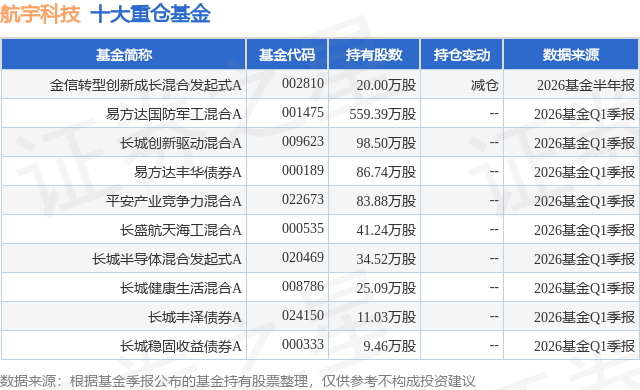
Task: Click 长城稳固收益债券A fund name
Action: 181,346
